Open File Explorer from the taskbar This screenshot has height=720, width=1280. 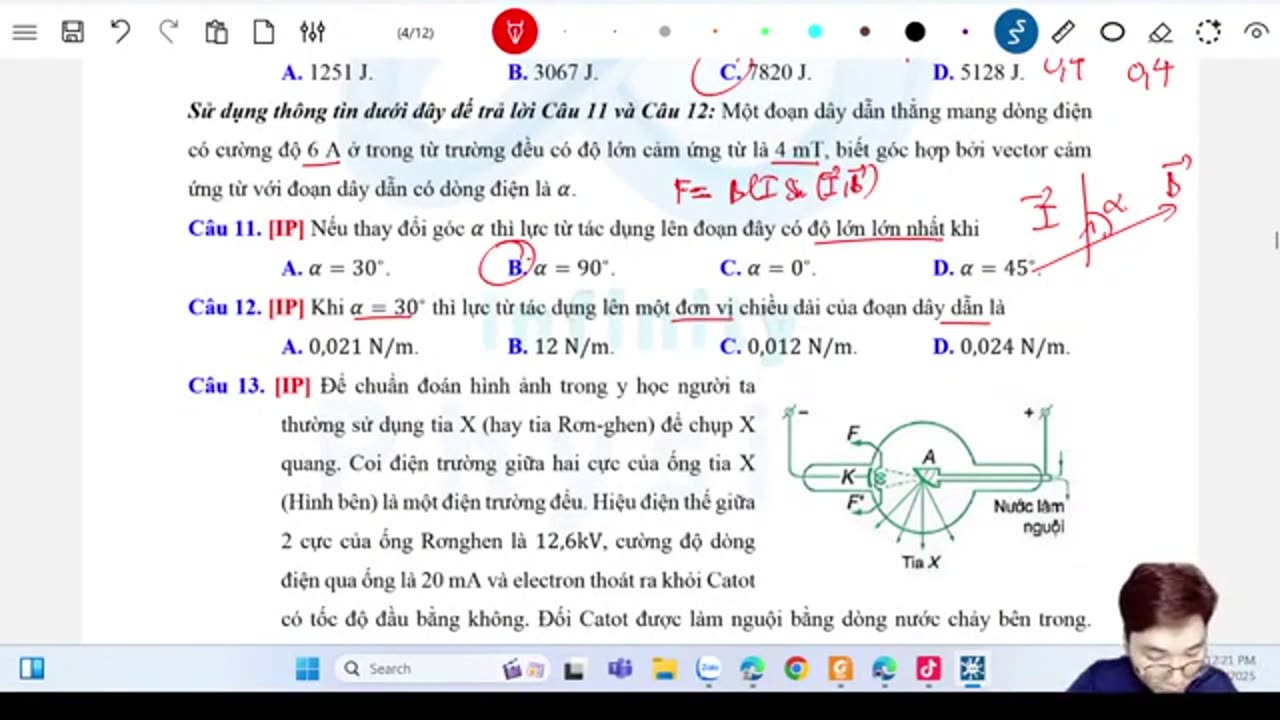(x=664, y=669)
